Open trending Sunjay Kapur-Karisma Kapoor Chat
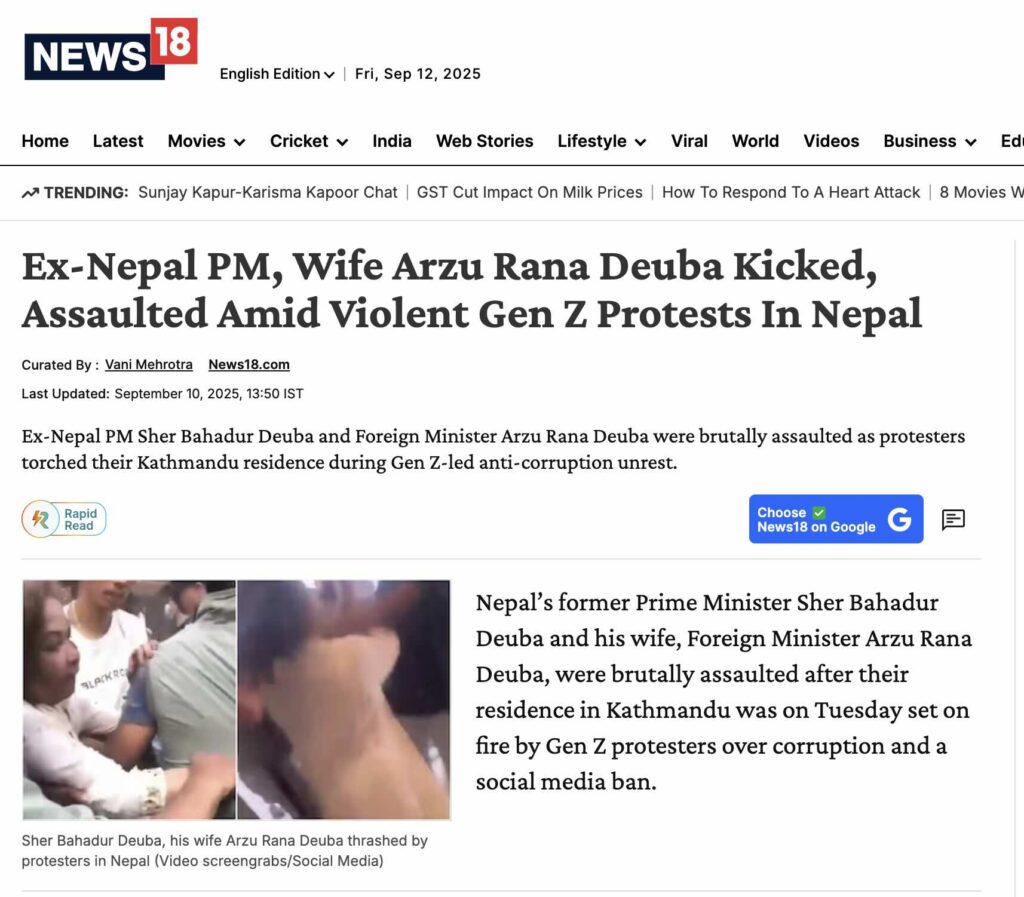1024x897 pixels. tap(268, 193)
